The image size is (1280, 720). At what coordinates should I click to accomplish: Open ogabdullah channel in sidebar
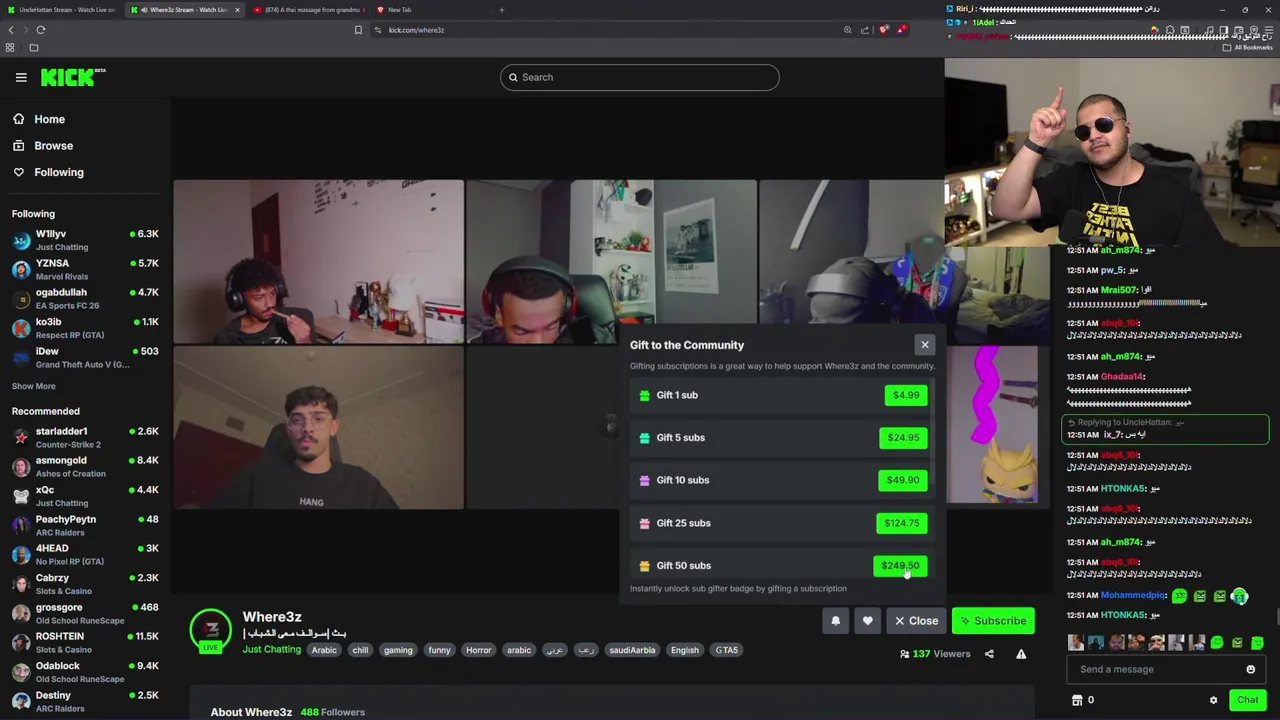[85, 298]
